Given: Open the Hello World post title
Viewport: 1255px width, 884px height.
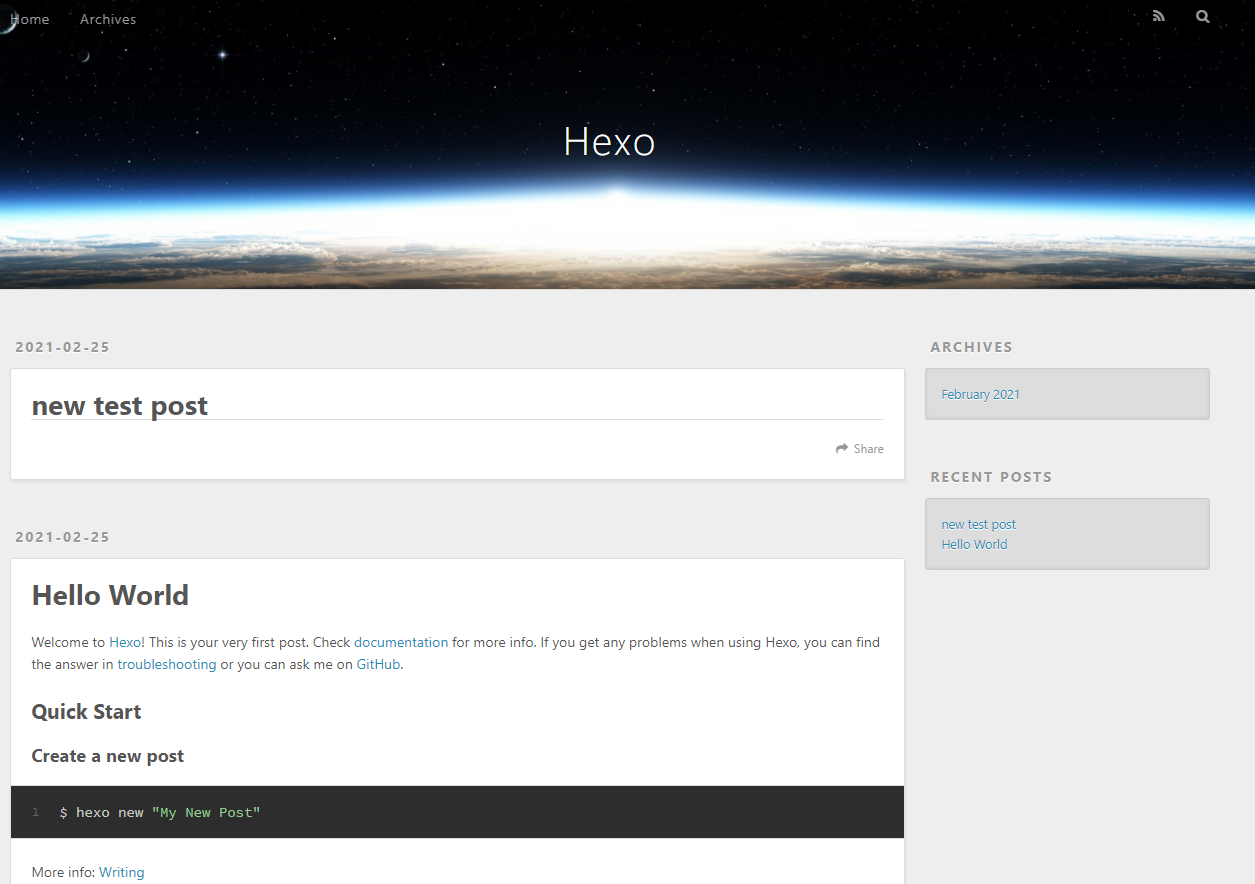Looking at the screenshot, I should point(110,595).
